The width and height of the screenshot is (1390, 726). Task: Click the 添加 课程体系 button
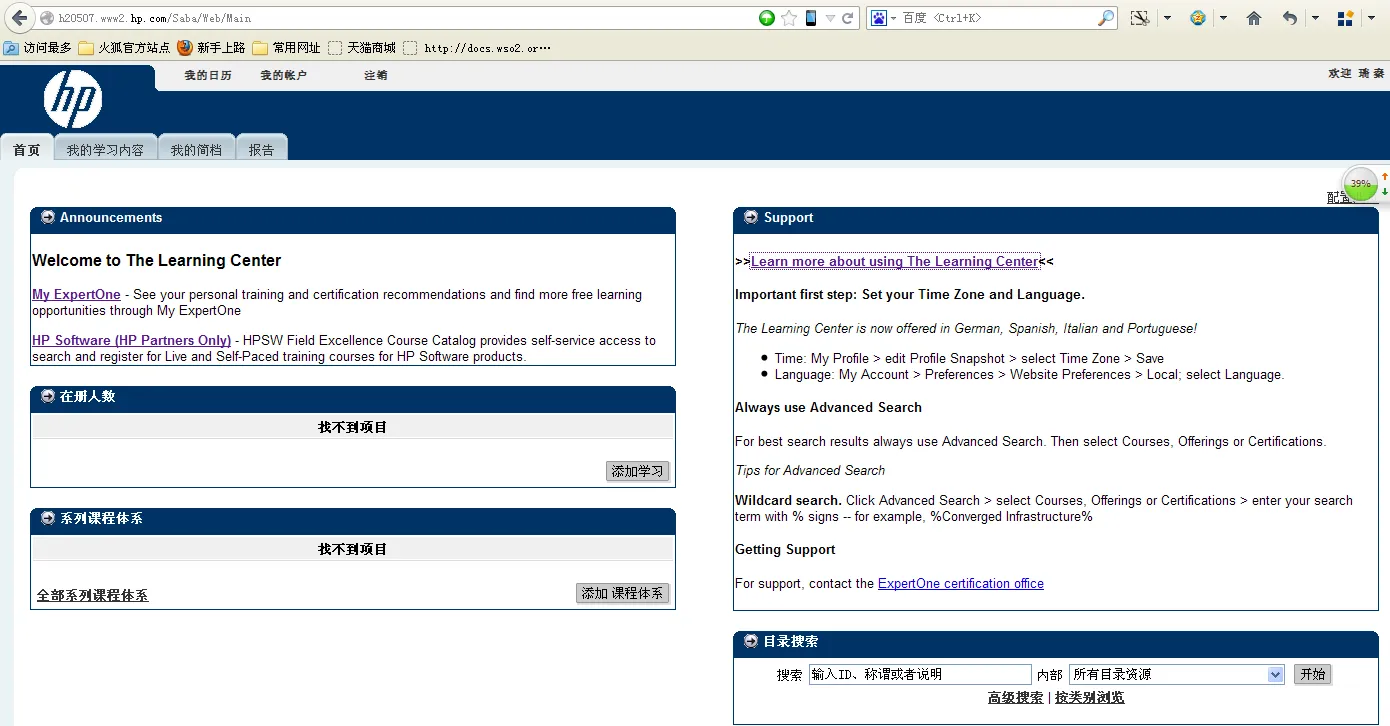(x=622, y=593)
